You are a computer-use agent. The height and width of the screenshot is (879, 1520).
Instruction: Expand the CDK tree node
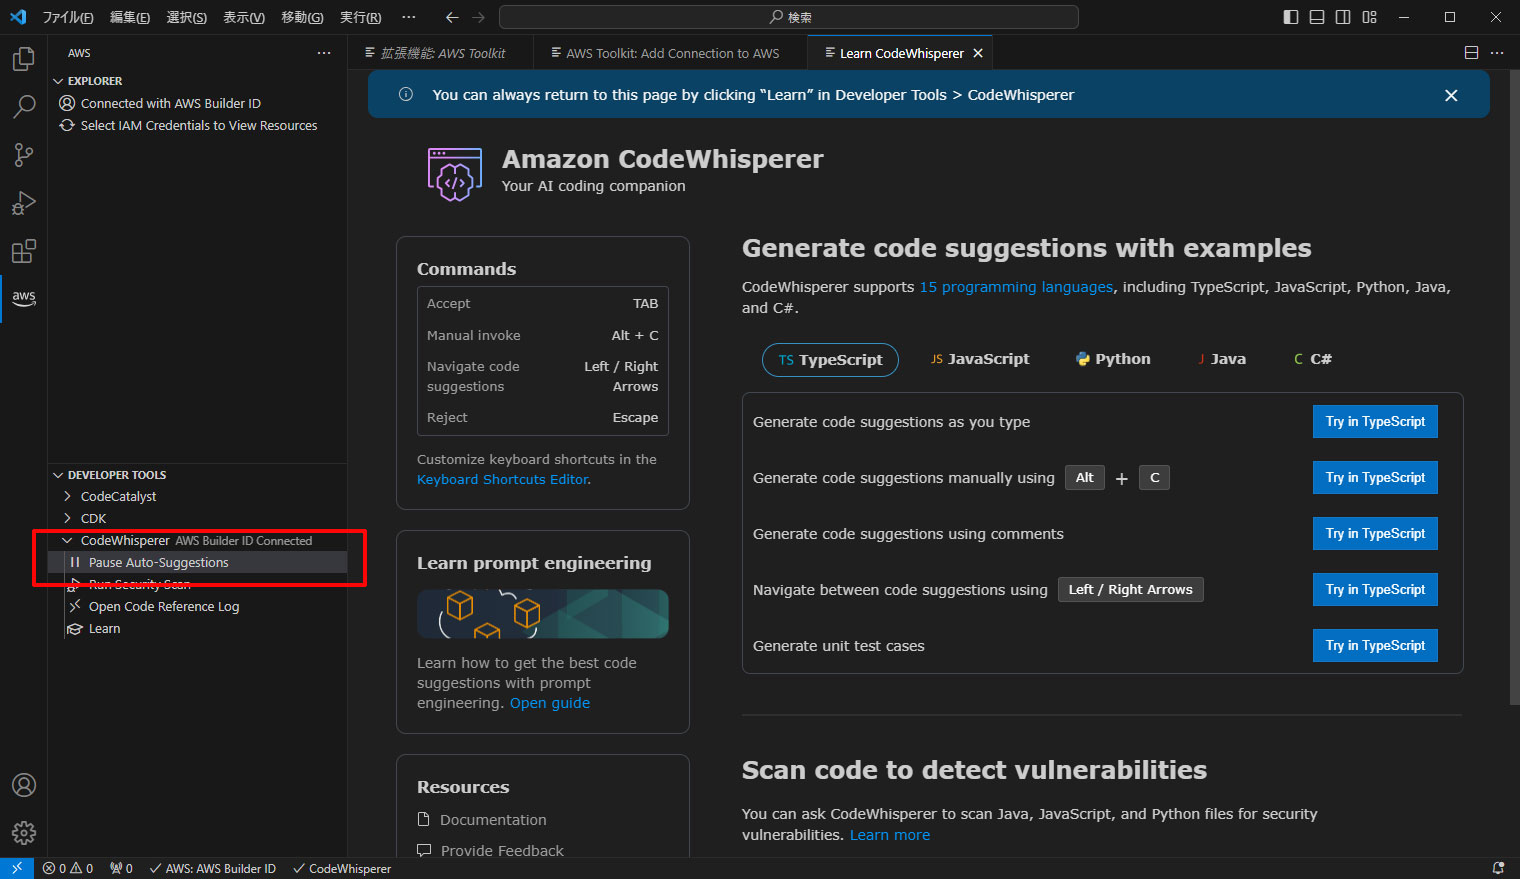[x=67, y=518]
